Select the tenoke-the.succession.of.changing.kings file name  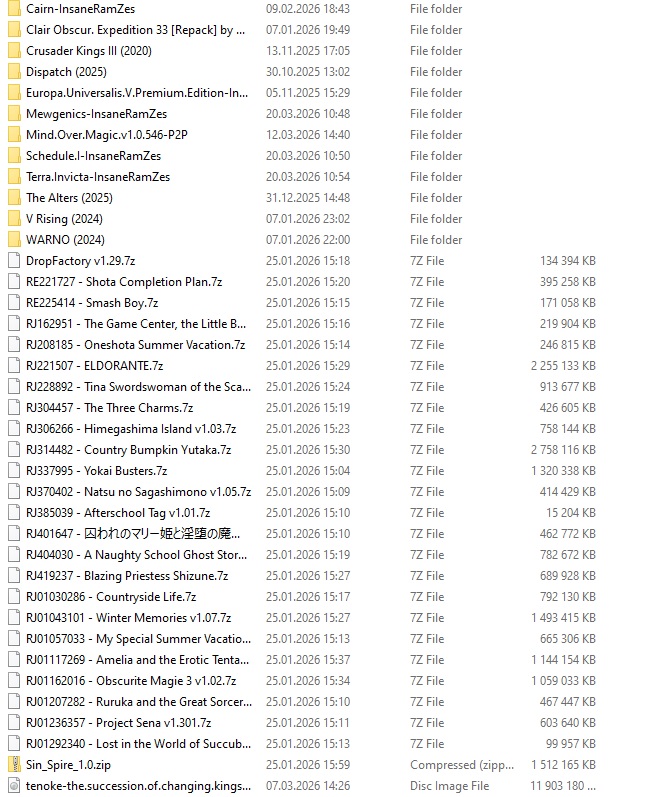[139, 786]
